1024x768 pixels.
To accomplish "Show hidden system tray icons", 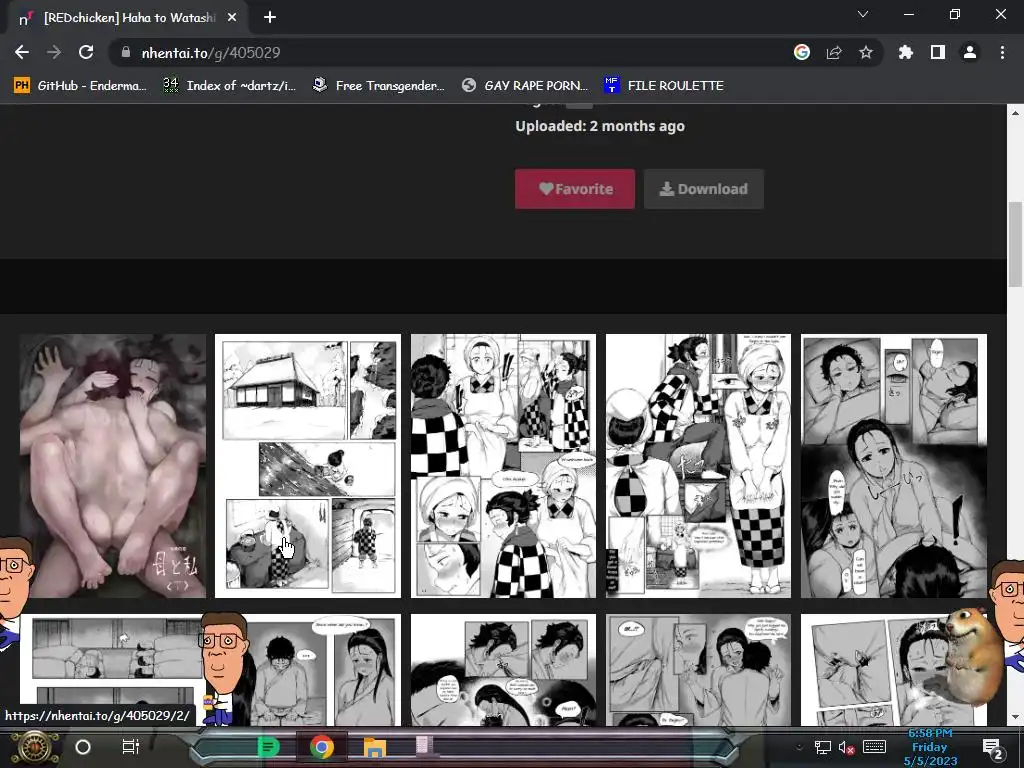I will 799,746.
